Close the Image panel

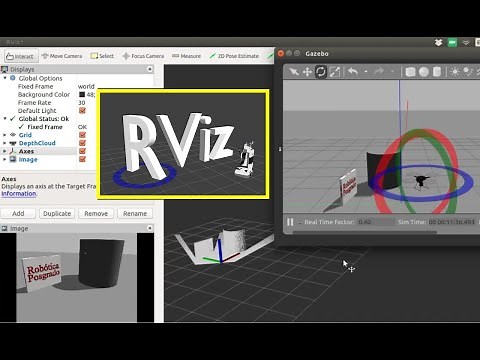[150, 228]
